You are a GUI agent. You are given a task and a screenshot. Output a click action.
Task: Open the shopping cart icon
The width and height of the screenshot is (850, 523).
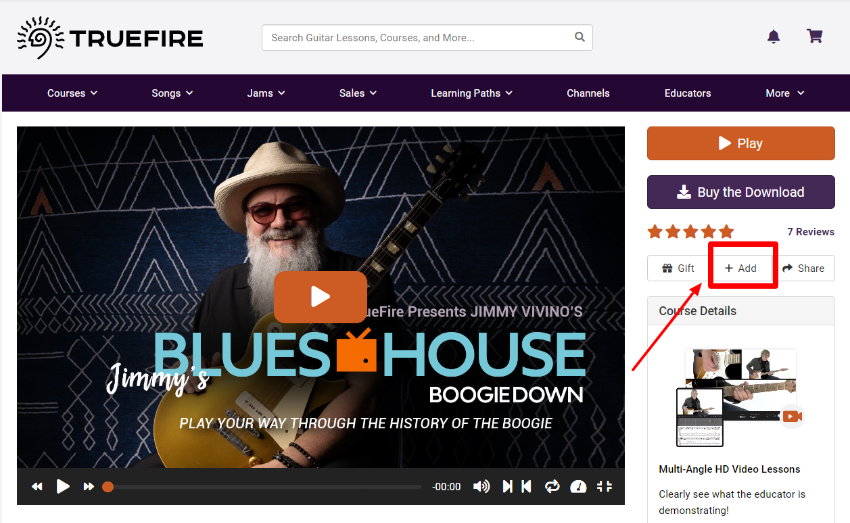(814, 36)
